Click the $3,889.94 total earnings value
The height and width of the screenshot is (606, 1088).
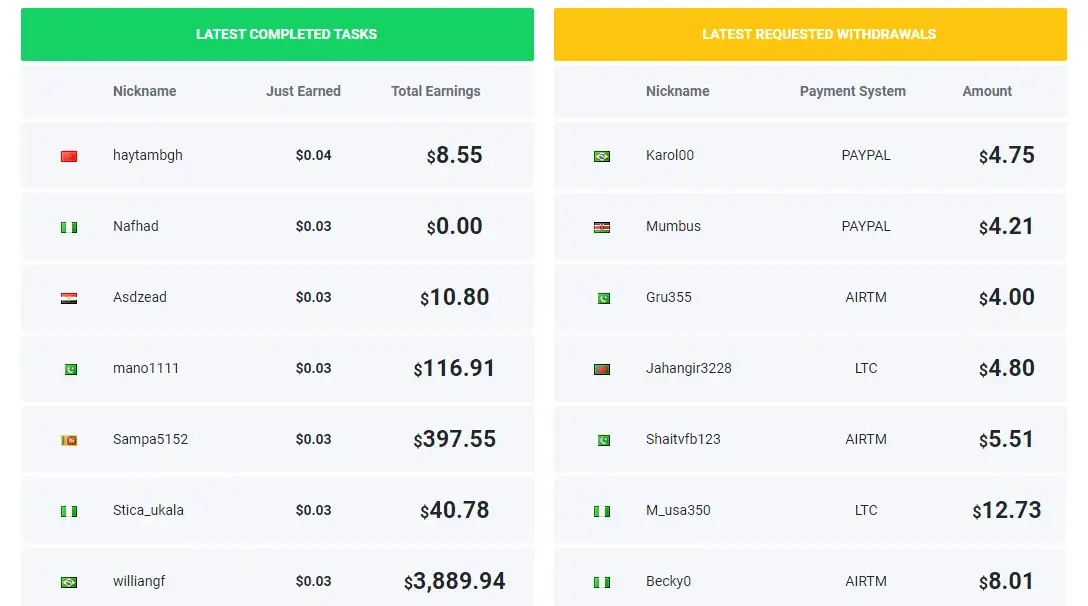click(454, 581)
